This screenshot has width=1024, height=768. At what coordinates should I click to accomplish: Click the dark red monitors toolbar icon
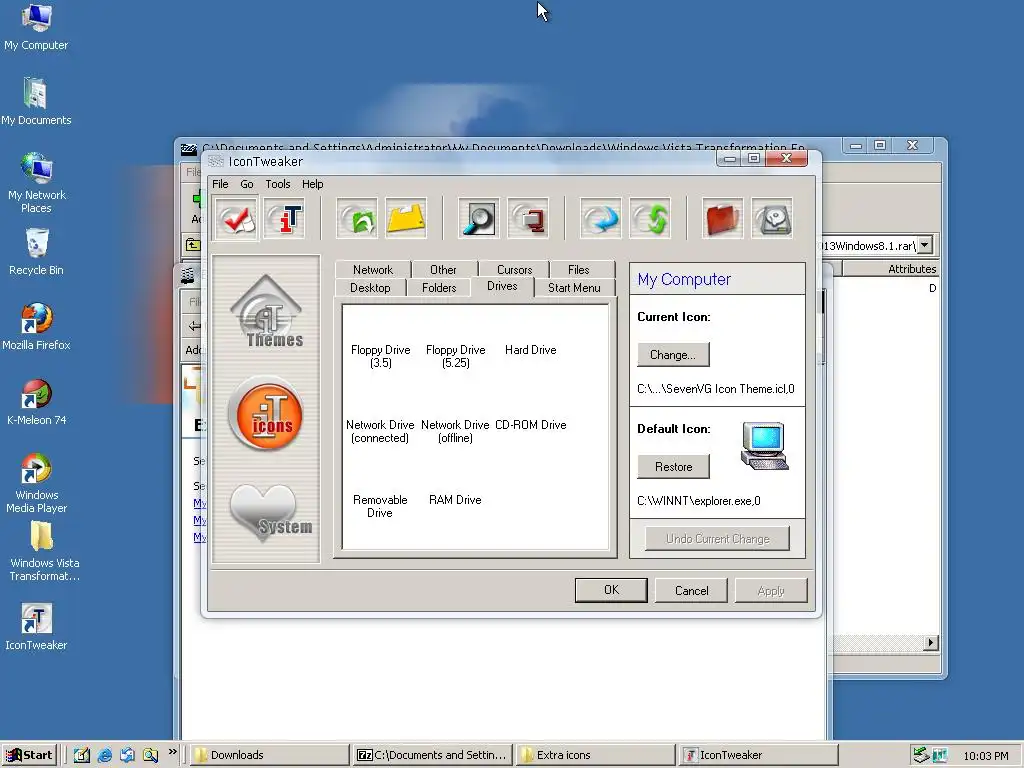click(x=528, y=219)
